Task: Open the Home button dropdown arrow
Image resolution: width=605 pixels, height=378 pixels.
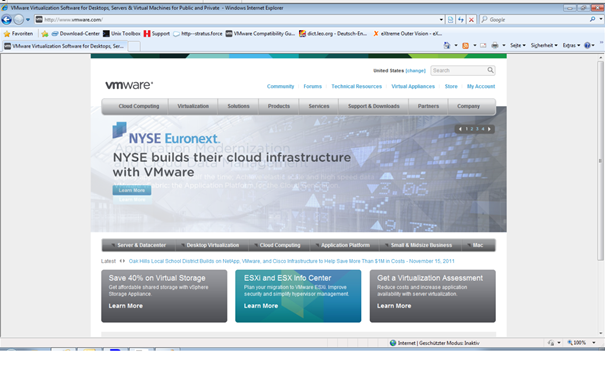Action: 456,46
